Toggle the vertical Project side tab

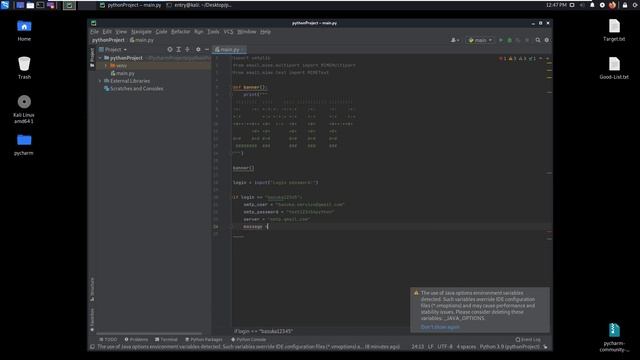pyautogui.click(x=92, y=58)
